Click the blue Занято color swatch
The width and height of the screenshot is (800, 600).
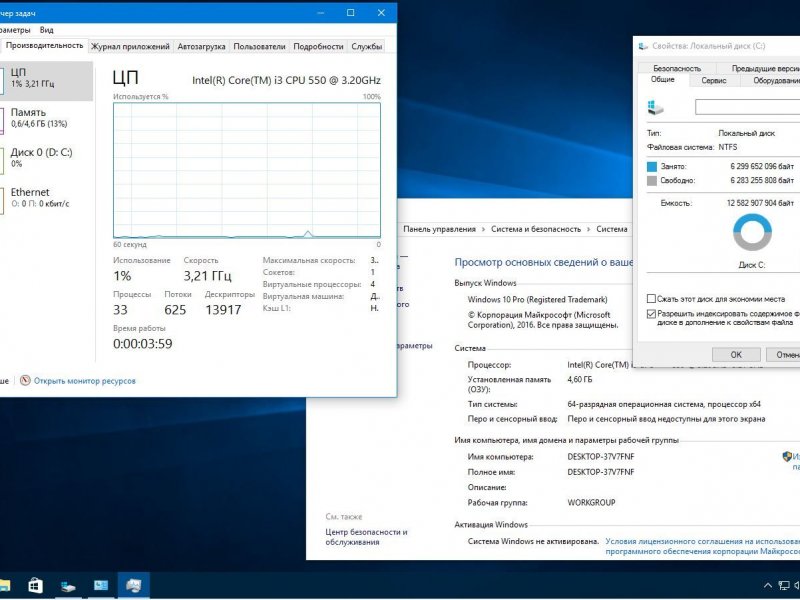tap(652, 166)
